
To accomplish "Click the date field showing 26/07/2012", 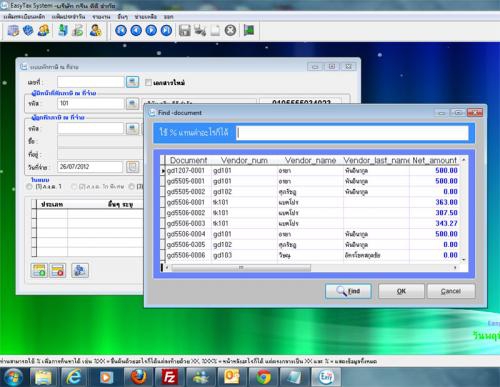I will [x=90, y=167].
